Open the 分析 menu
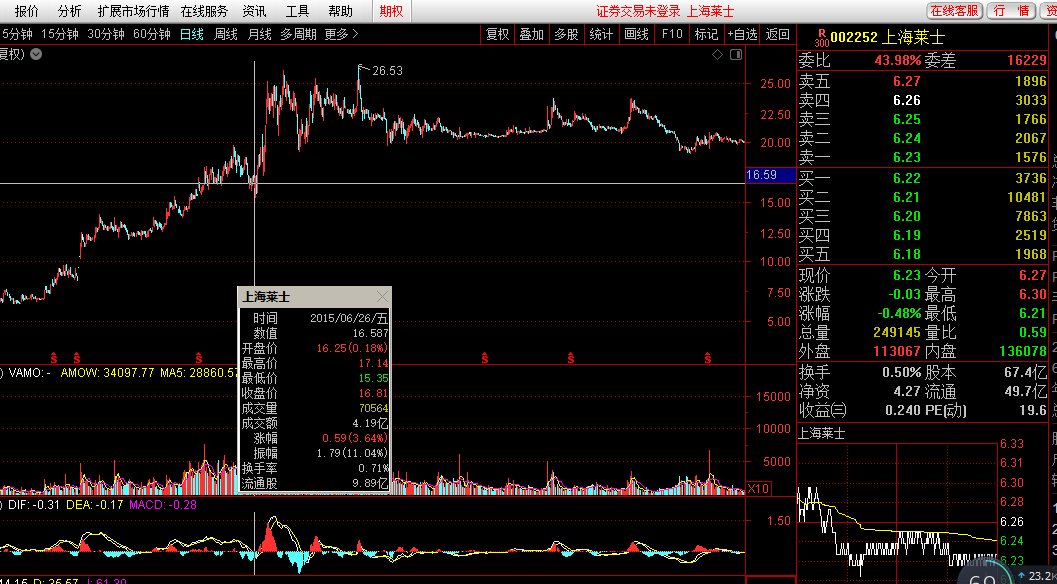 point(70,11)
